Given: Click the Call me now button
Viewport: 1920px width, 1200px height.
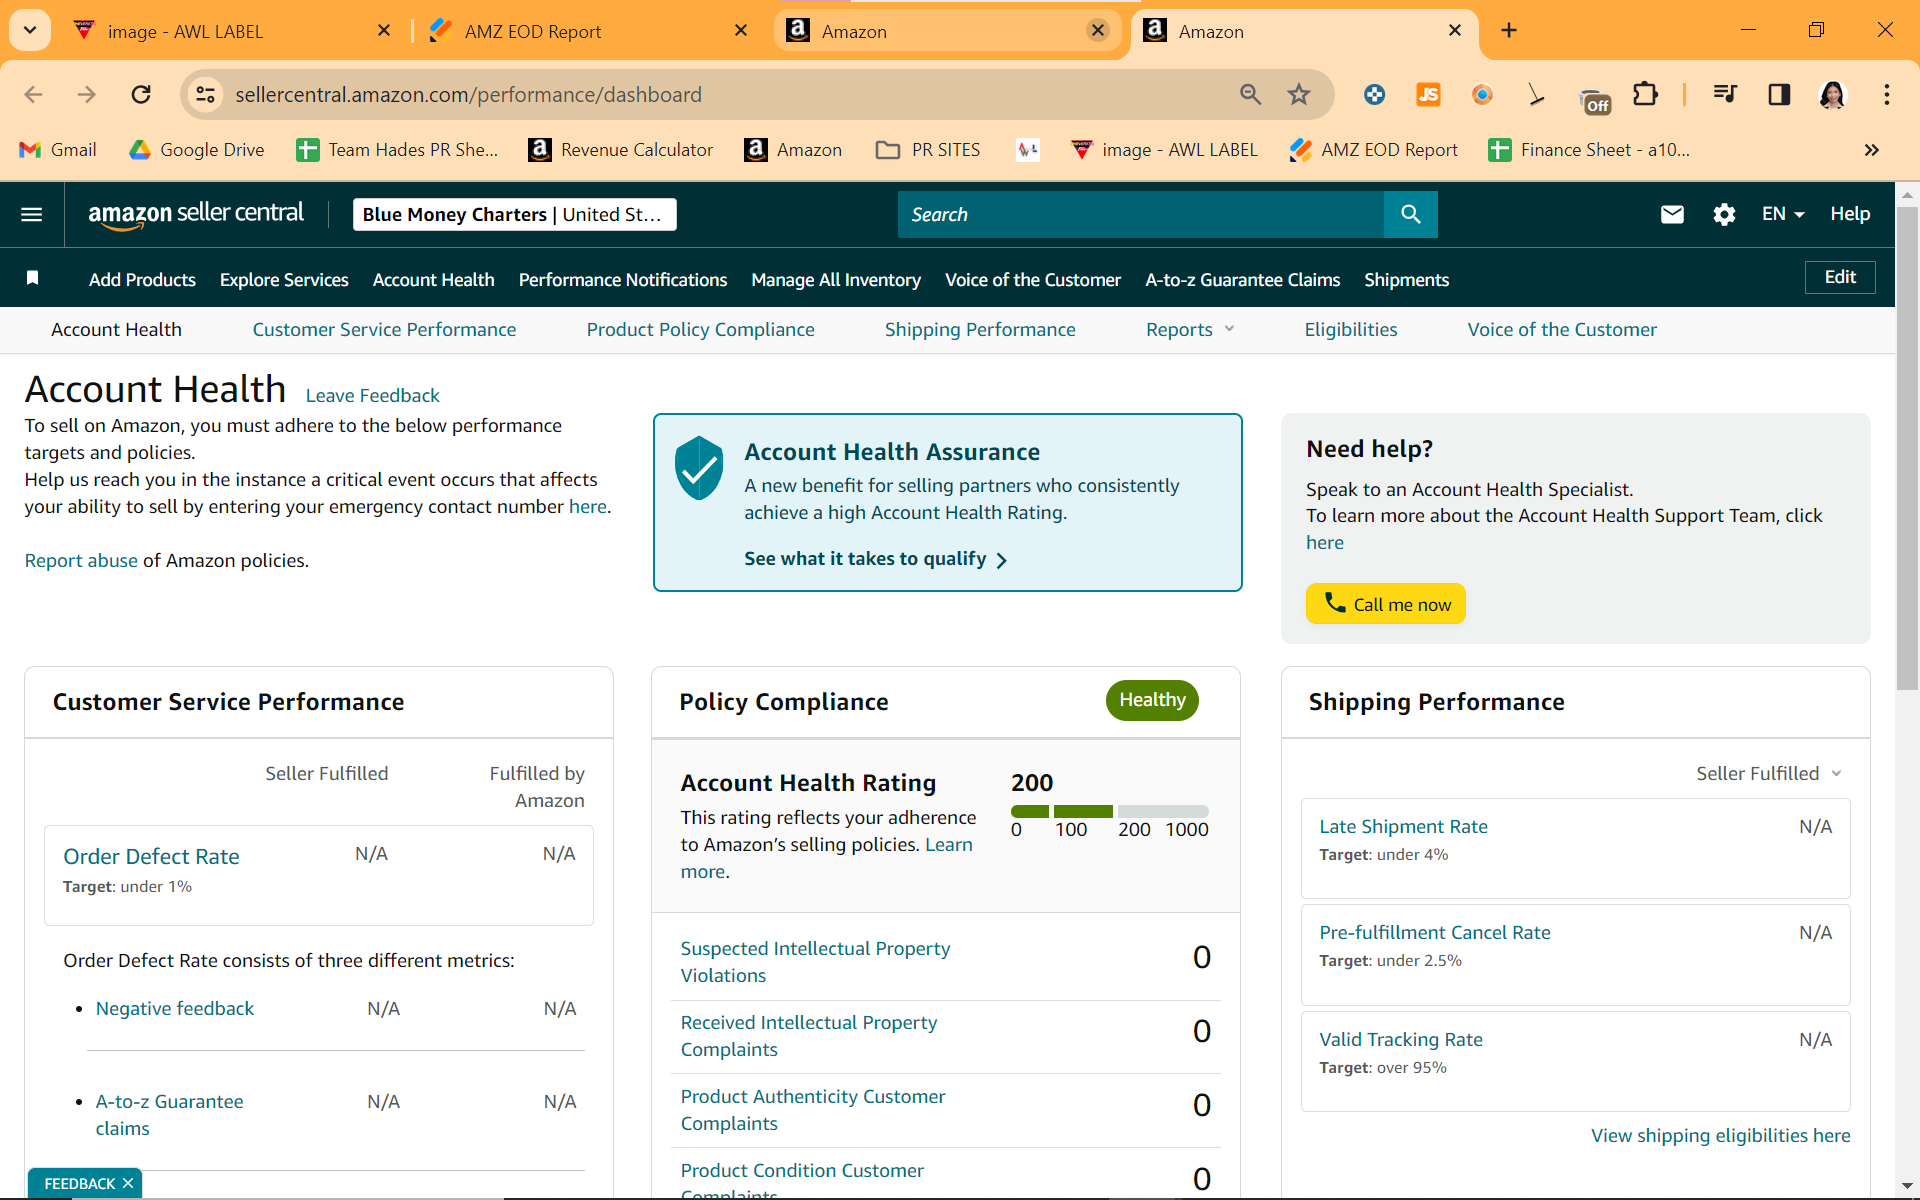Looking at the screenshot, I should [1385, 604].
